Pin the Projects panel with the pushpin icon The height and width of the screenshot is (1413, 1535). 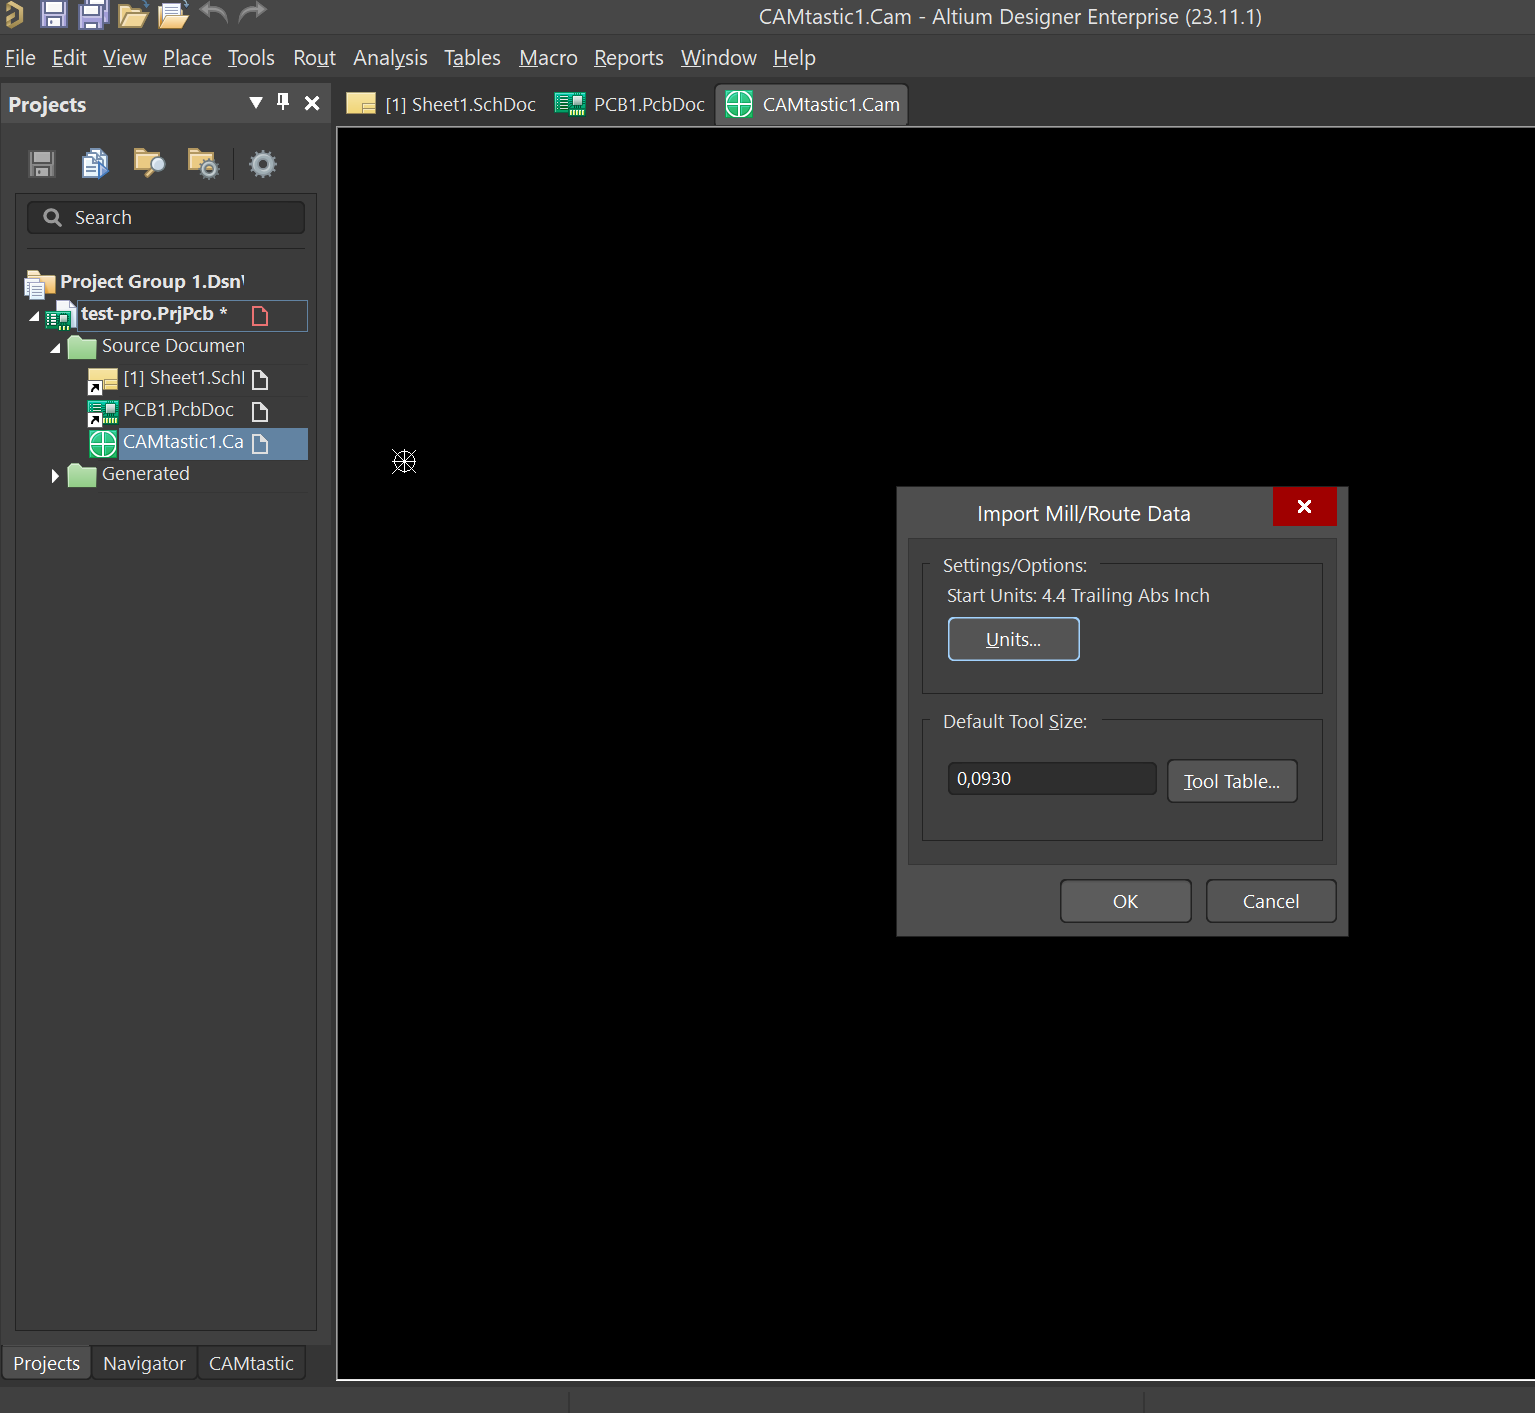pos(283,102)
